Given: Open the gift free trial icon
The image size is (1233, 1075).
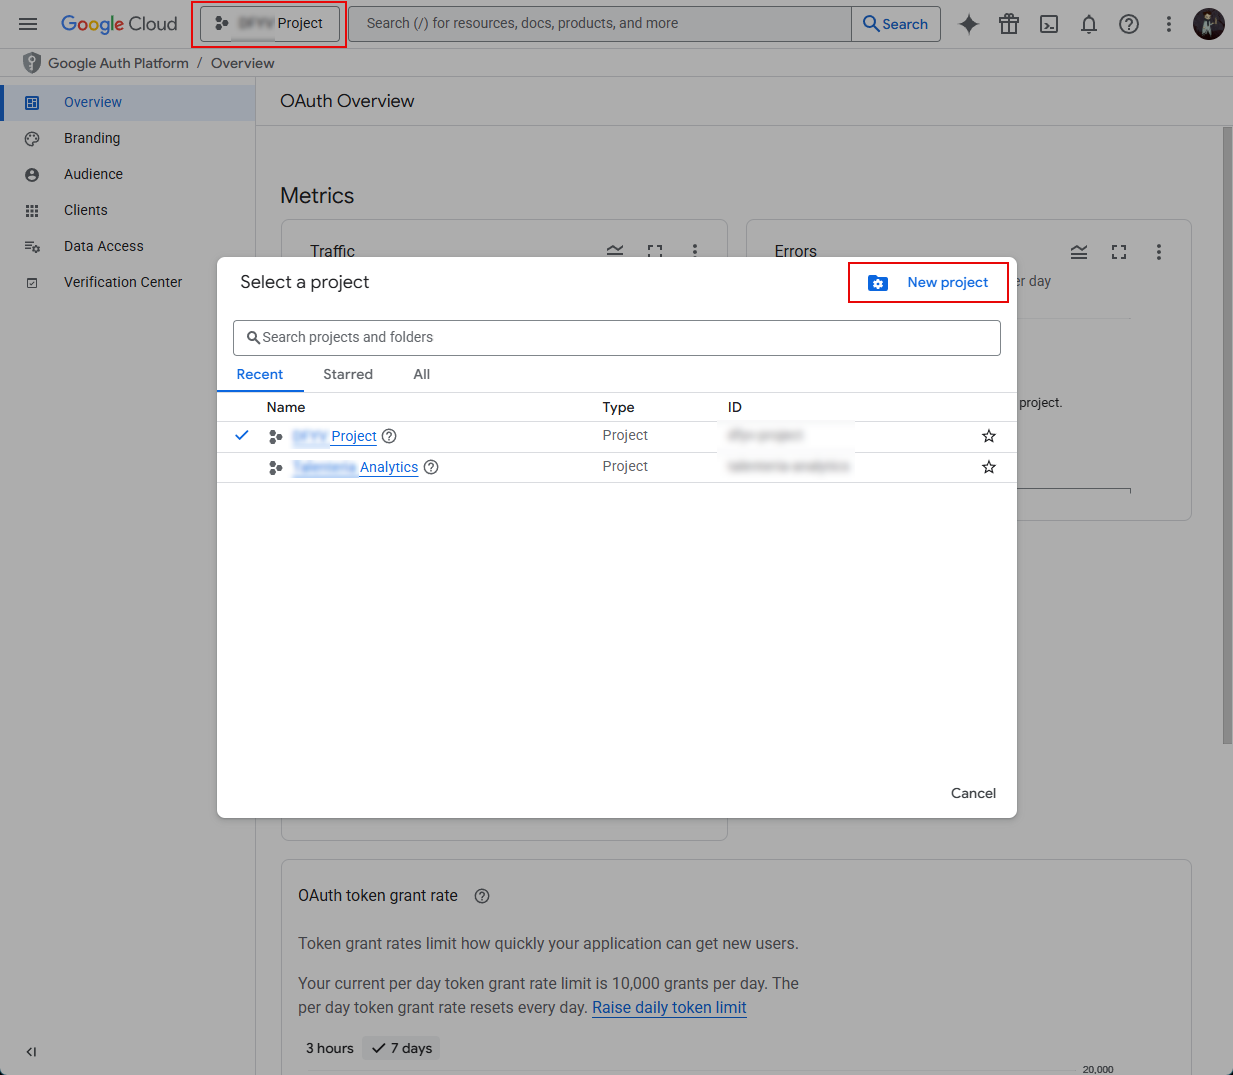Looking at the screenshot, I should pyautogui.click(x=1008, y=24).
